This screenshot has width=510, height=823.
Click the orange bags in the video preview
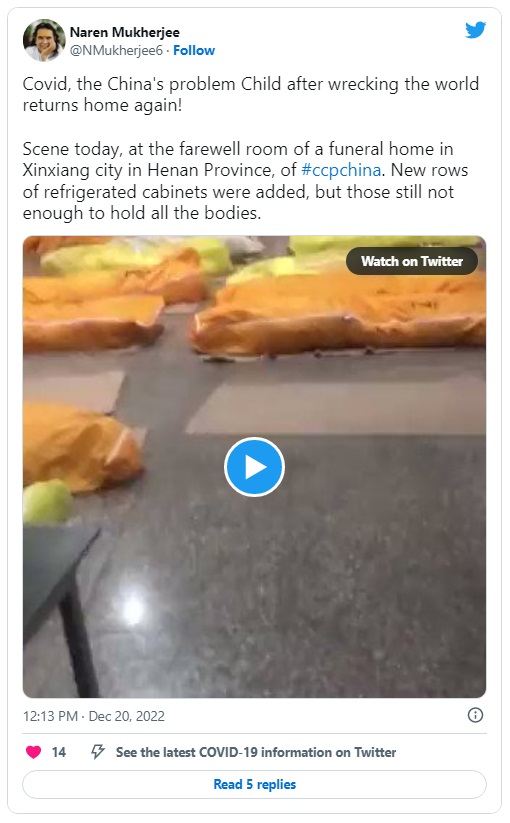coord(341,315)
